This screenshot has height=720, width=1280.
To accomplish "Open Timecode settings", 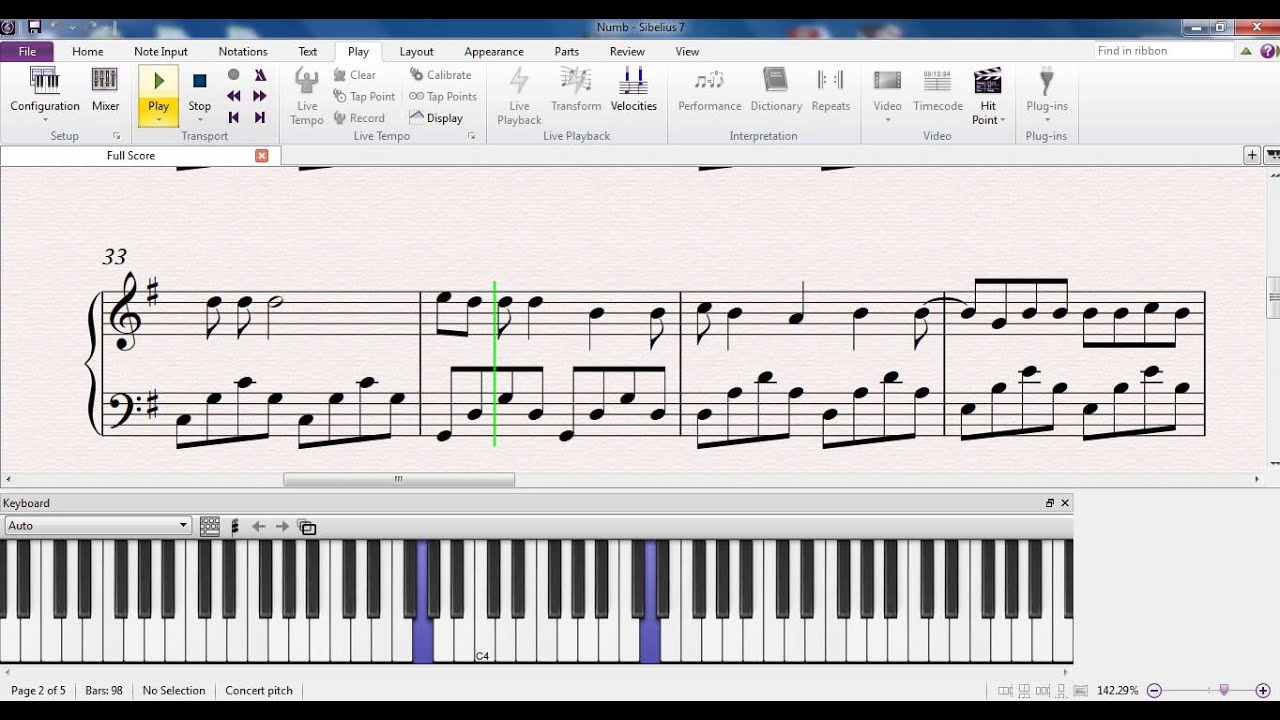I will click(x=937, y=90).
